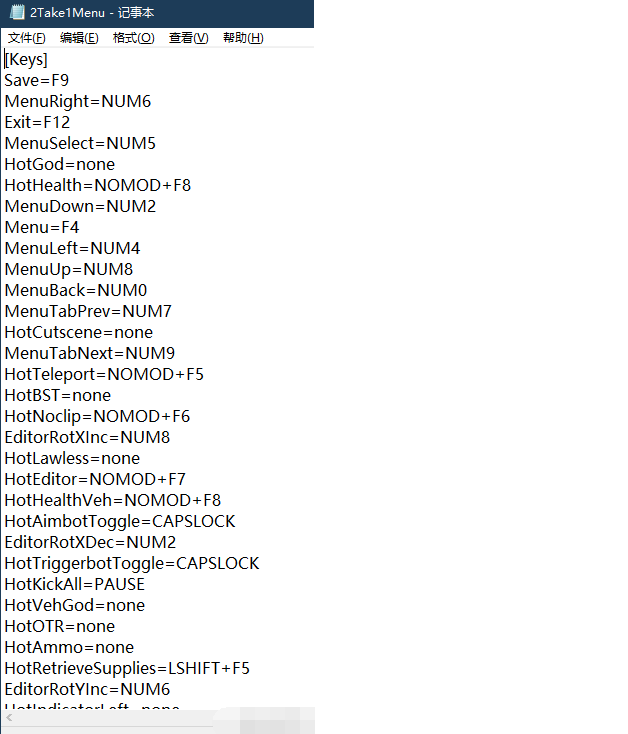Image resolution: width=628 pixels, height=734 pixels.
Task: Click the Exit=F12 line
Action: pyautogui.click(x=37, y=122)
